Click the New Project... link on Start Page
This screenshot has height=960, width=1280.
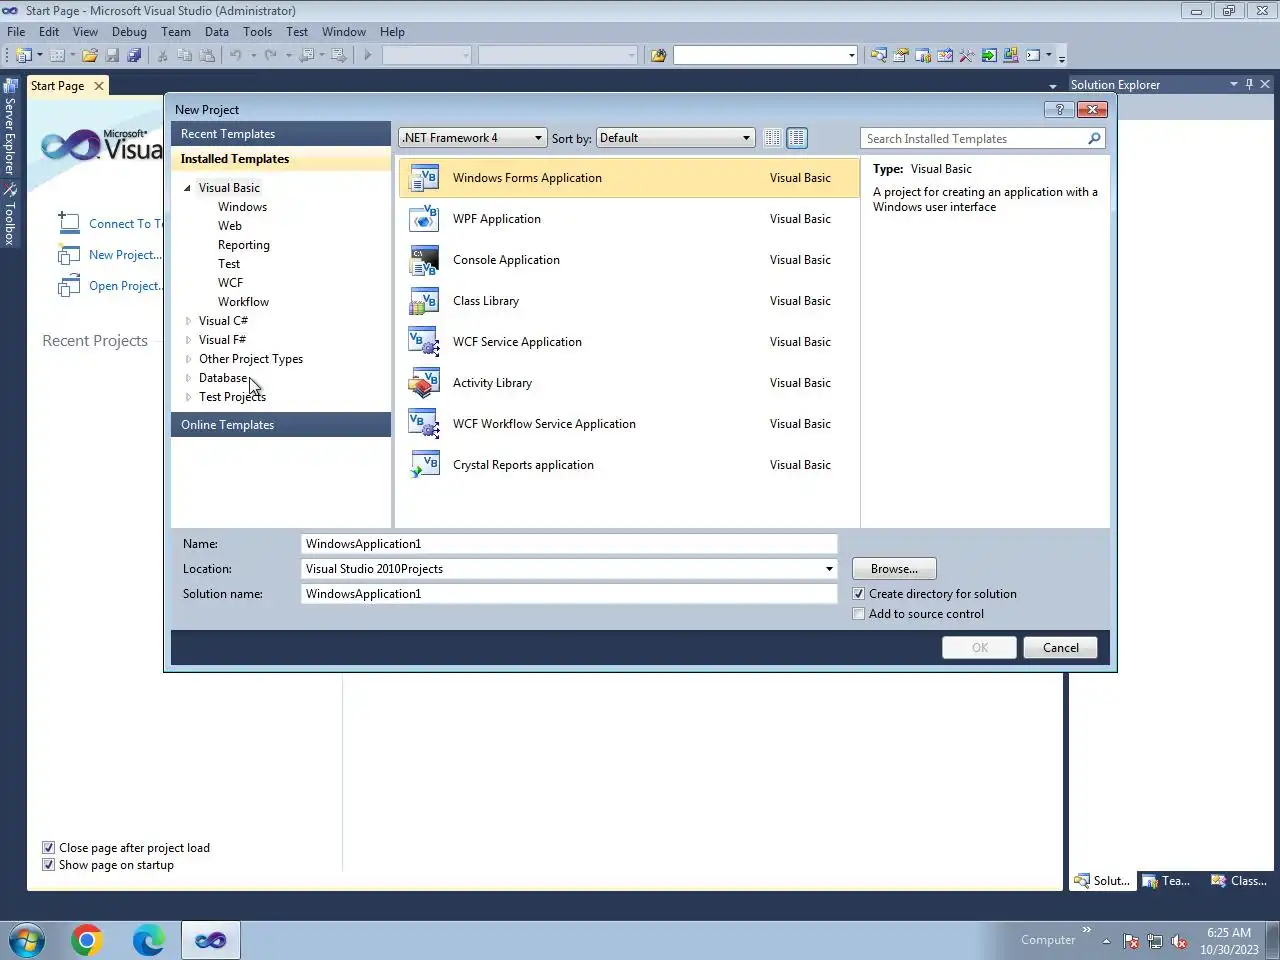(125, 255)
